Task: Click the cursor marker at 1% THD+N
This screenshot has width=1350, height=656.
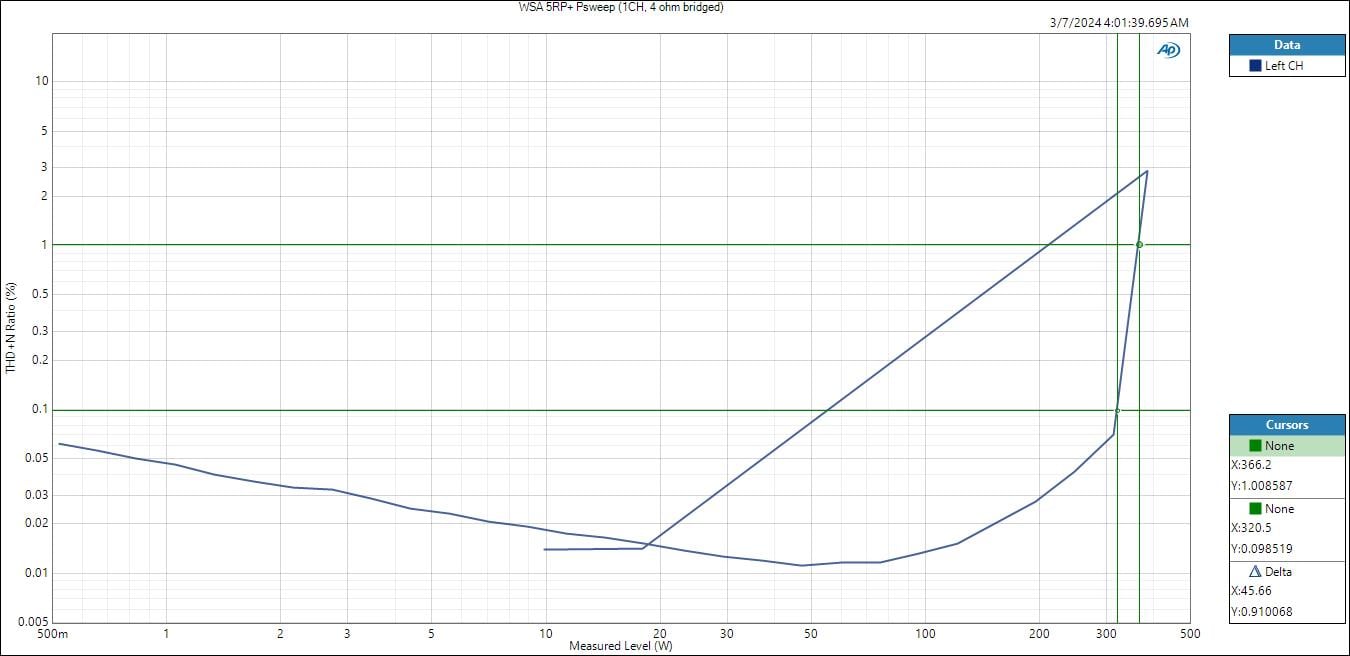Action: [x=1139, y=245]
